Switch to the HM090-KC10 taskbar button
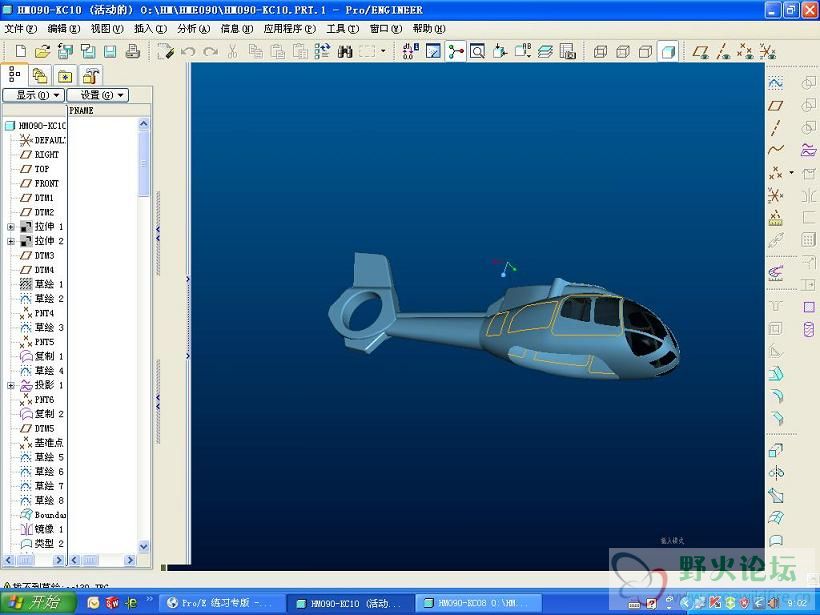820x615 pixels. 350,603
